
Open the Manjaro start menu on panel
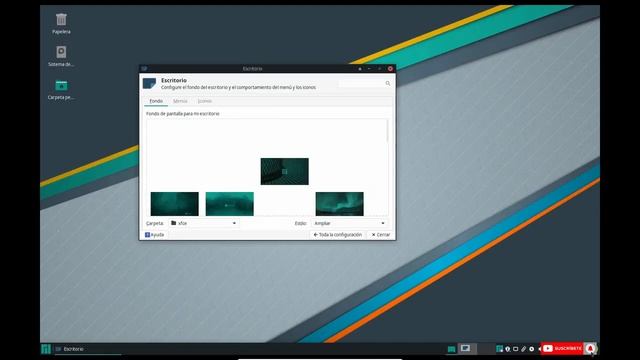pos(46,349)
